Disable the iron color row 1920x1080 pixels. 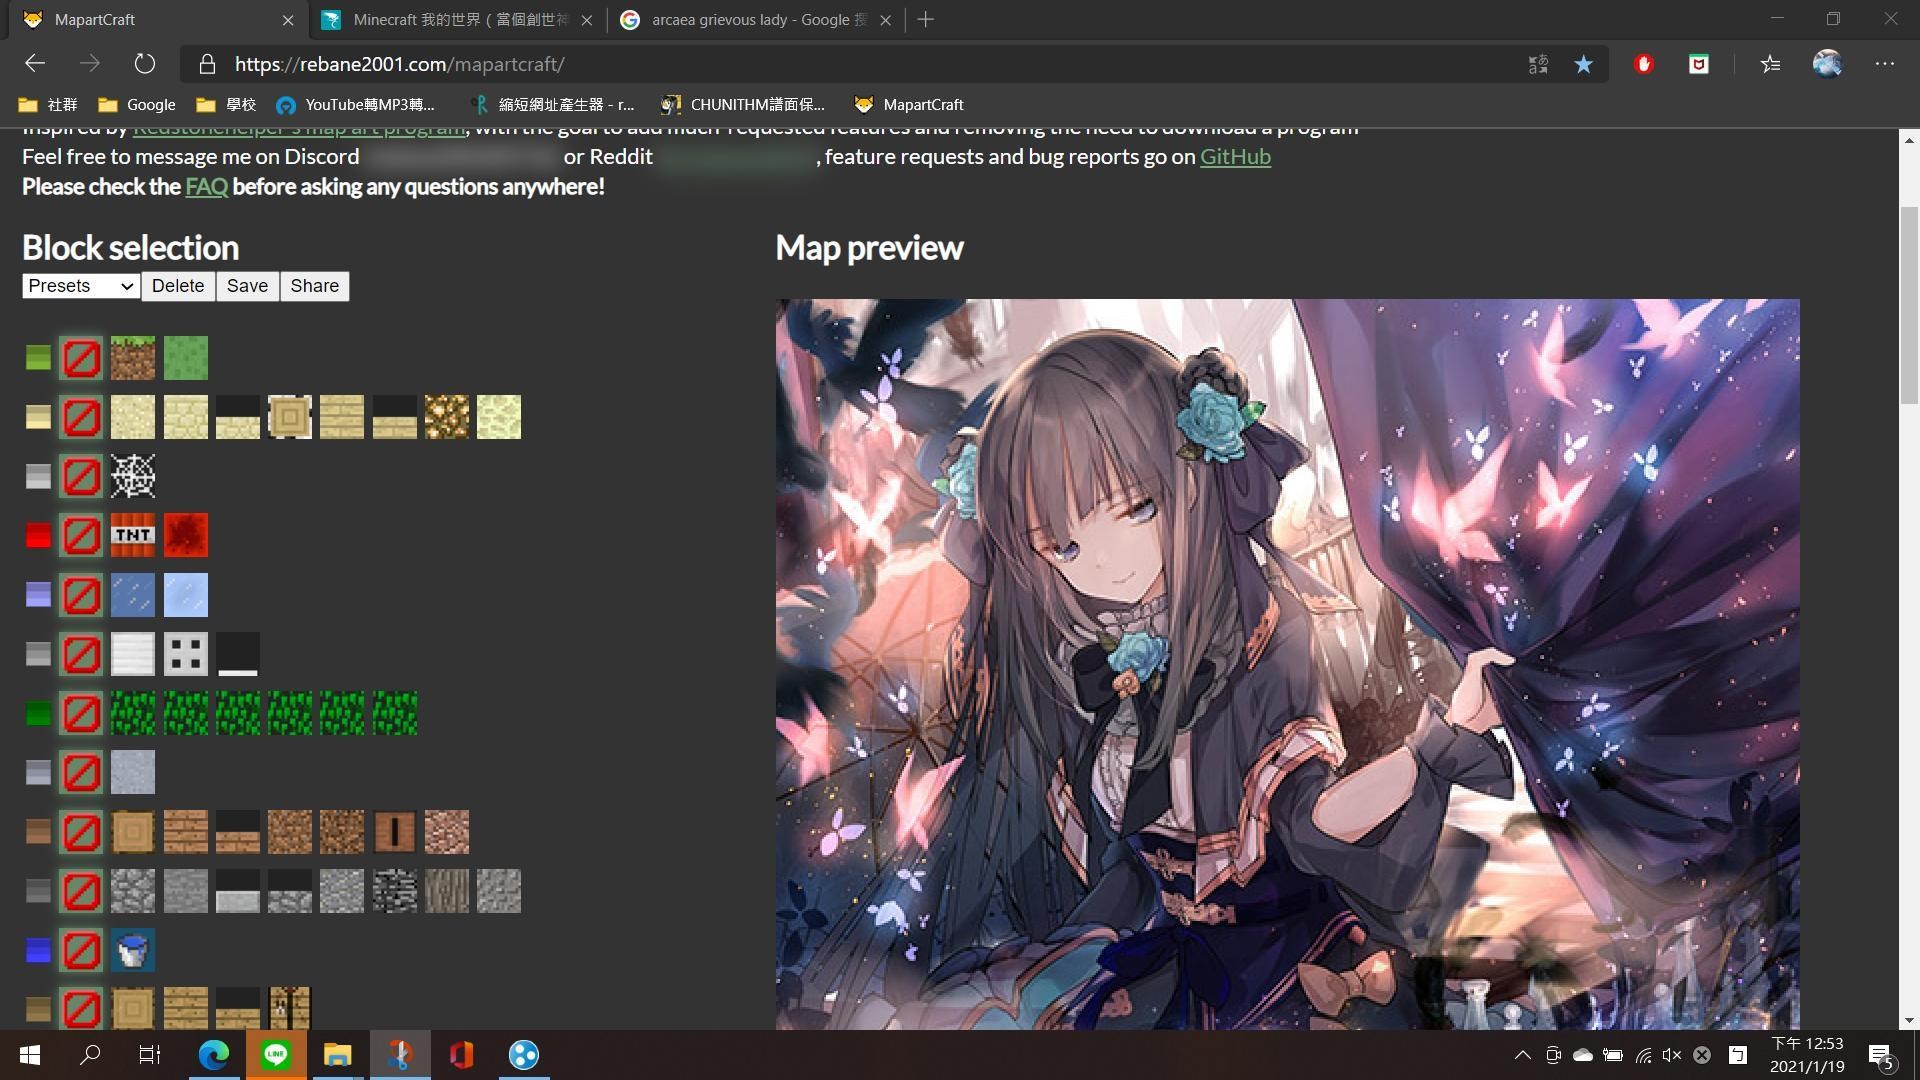(x=81, y=654)
